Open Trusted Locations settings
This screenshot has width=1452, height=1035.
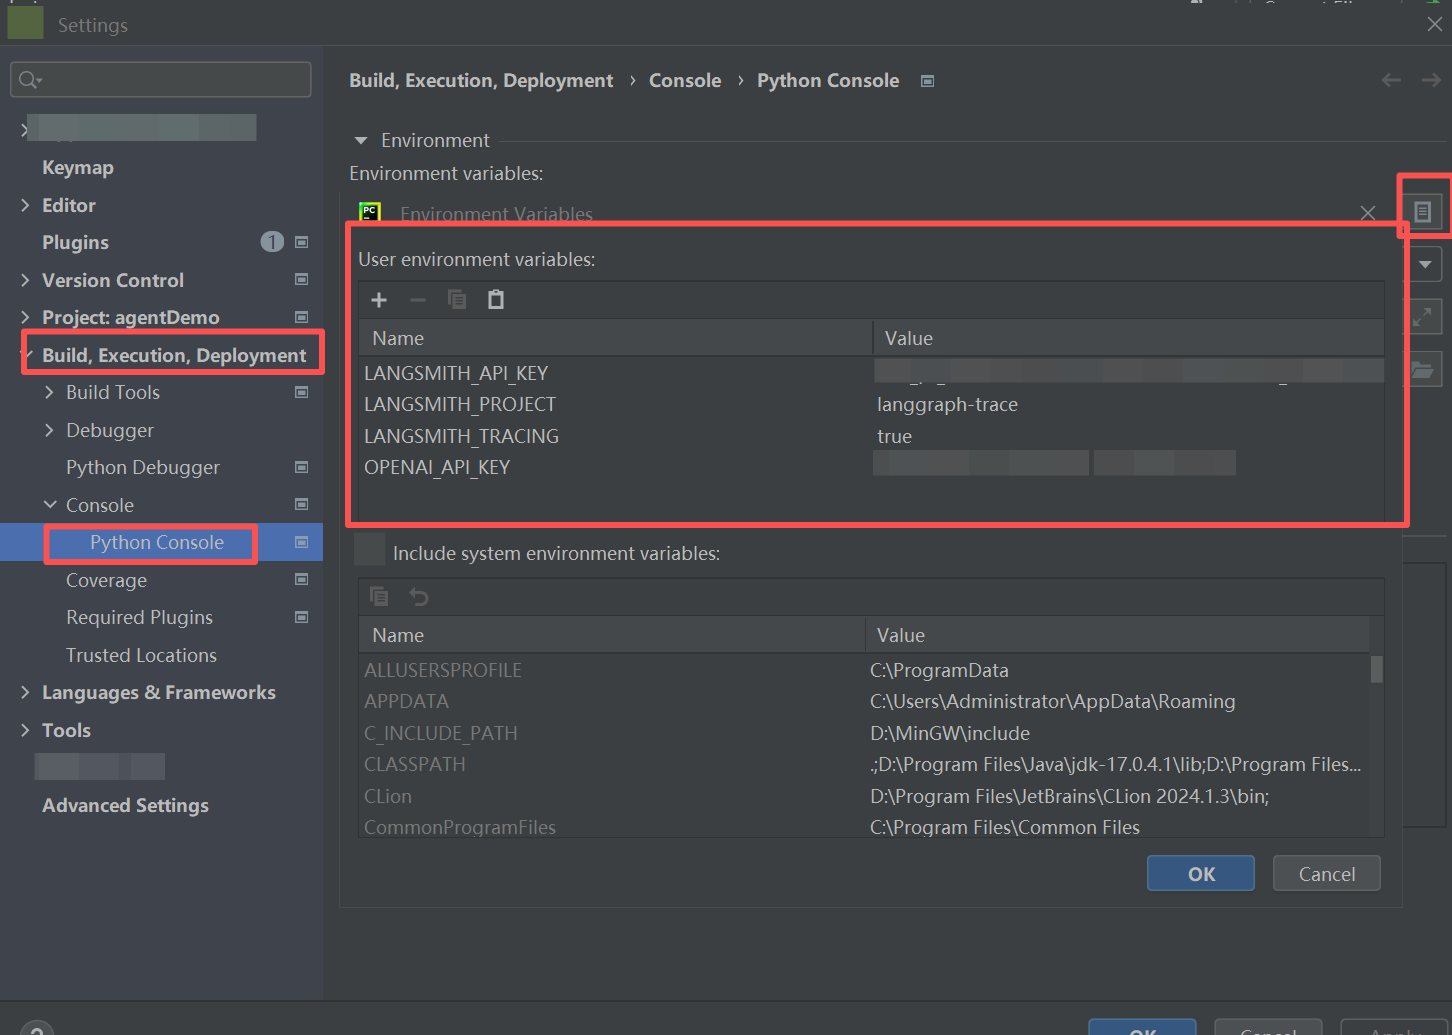[x=141, y=655]
